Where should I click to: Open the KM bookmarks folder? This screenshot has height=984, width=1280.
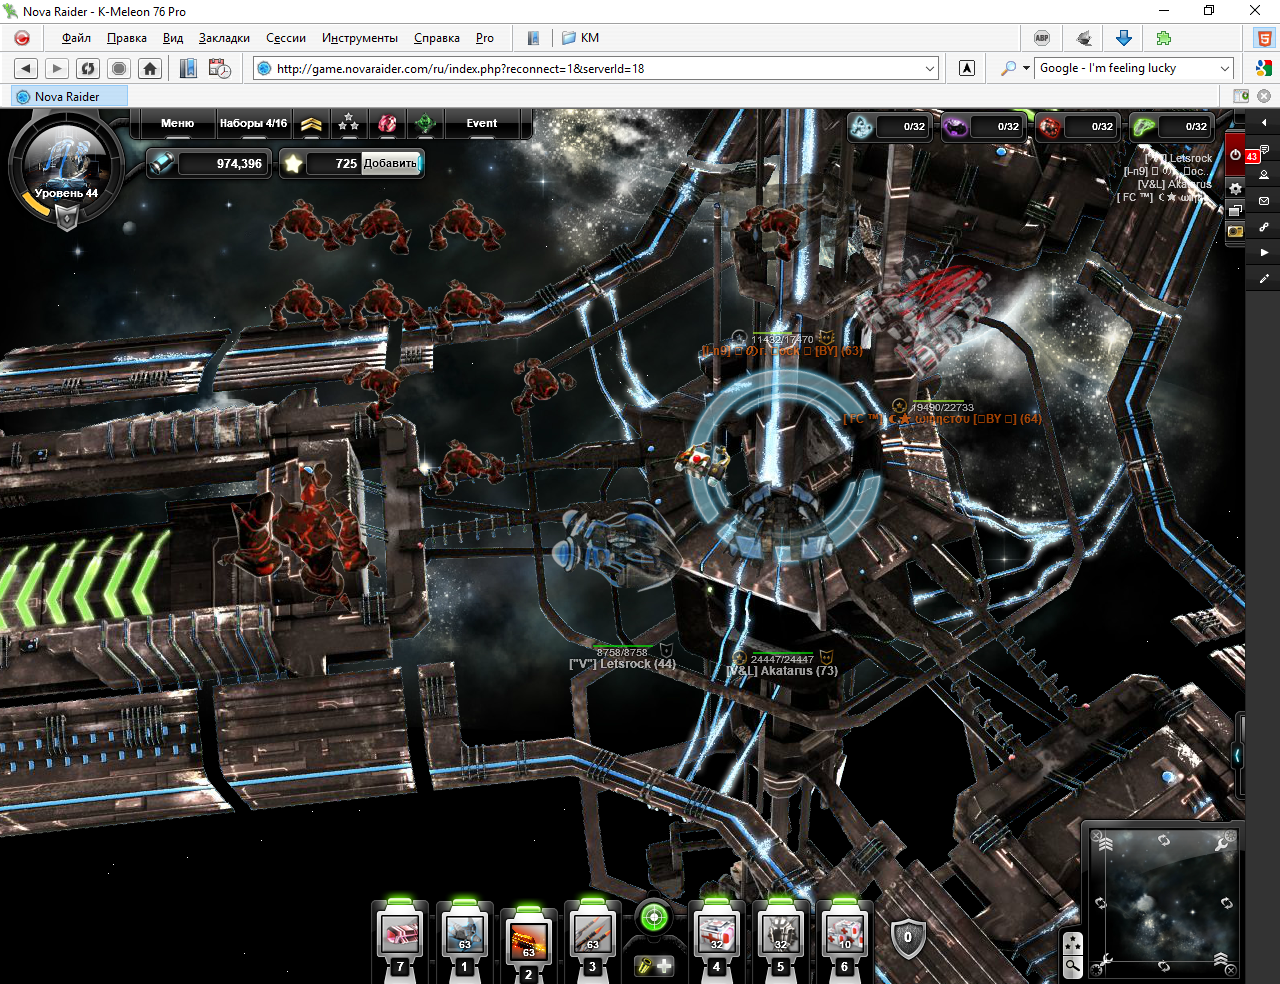pyautogui.click(x=581, y=38)
